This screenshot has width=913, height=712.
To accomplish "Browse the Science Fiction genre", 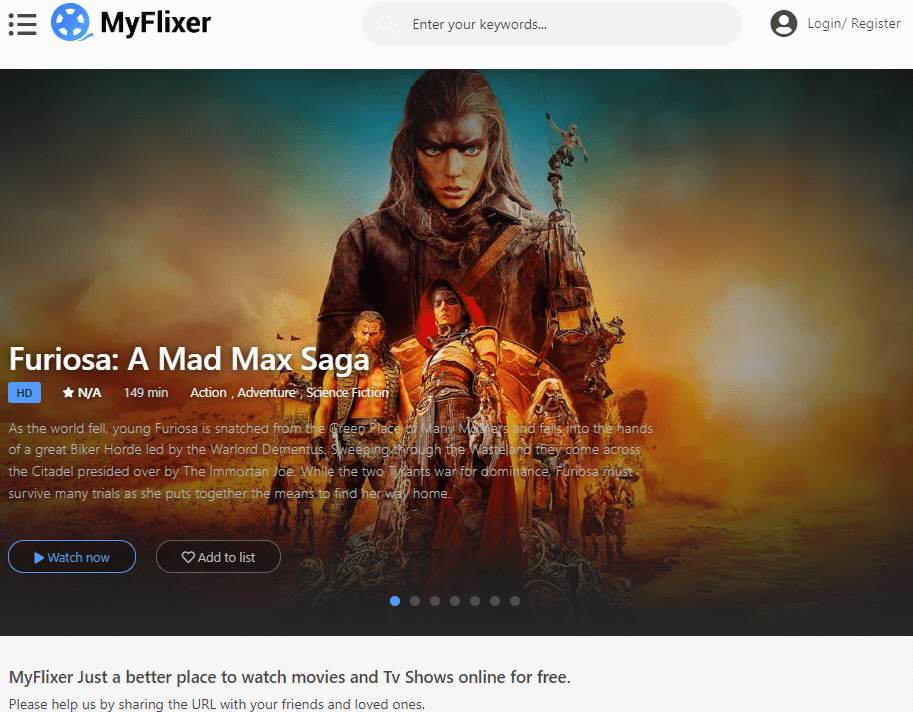I will point(347,393).
